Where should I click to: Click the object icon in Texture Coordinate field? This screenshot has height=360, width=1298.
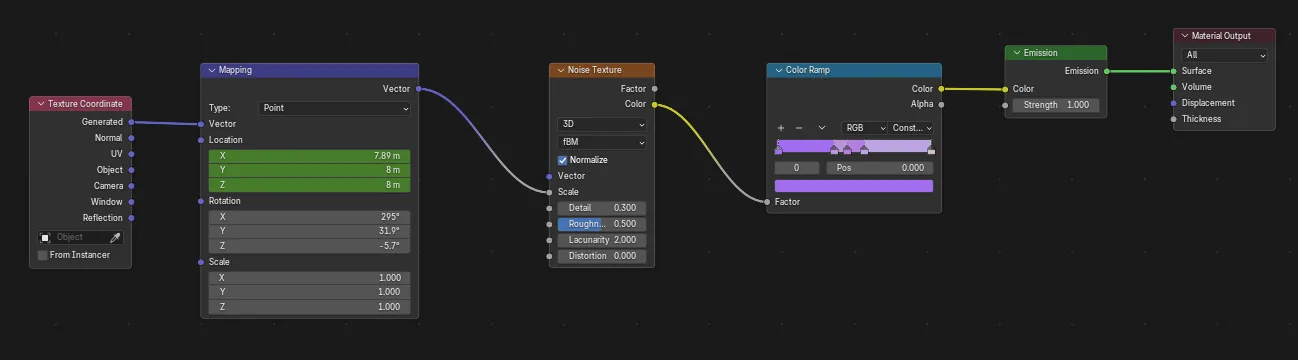[x=46, y=238]
